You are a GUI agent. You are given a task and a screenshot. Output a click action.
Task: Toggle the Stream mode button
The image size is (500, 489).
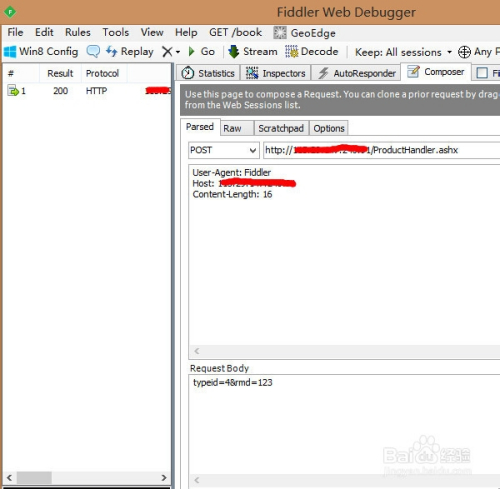click(x=260, y=52)
